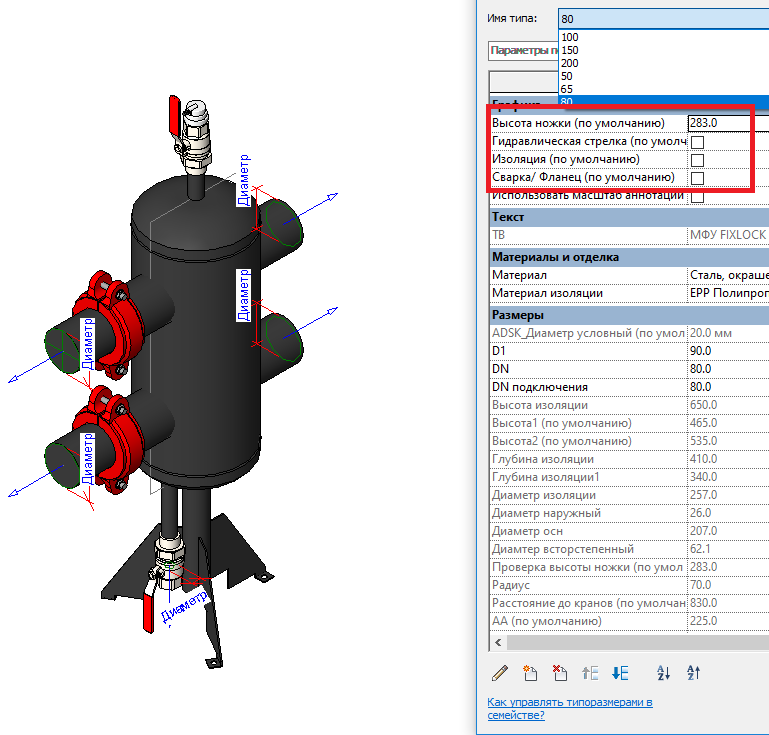Sort parameters in ascending A-Z order
Viewport: 769px width, 735px height.
click(662, 673)
